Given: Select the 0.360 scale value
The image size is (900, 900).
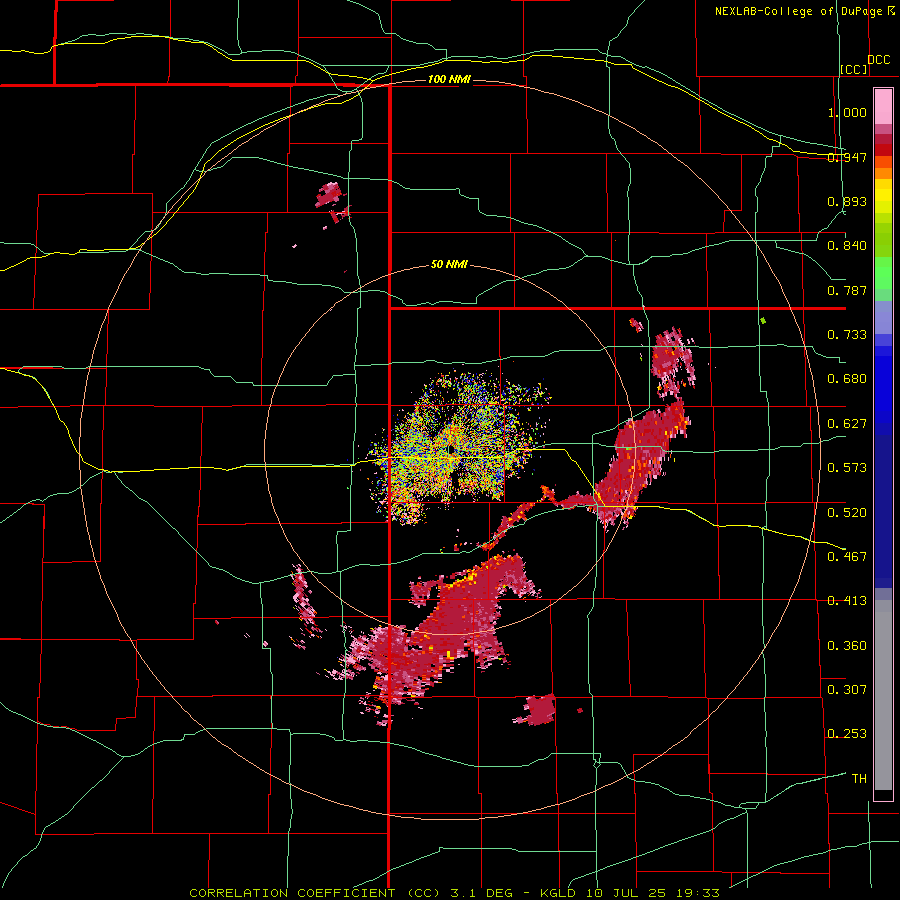Looking at the screenshot, I should (x=847, y=646).
